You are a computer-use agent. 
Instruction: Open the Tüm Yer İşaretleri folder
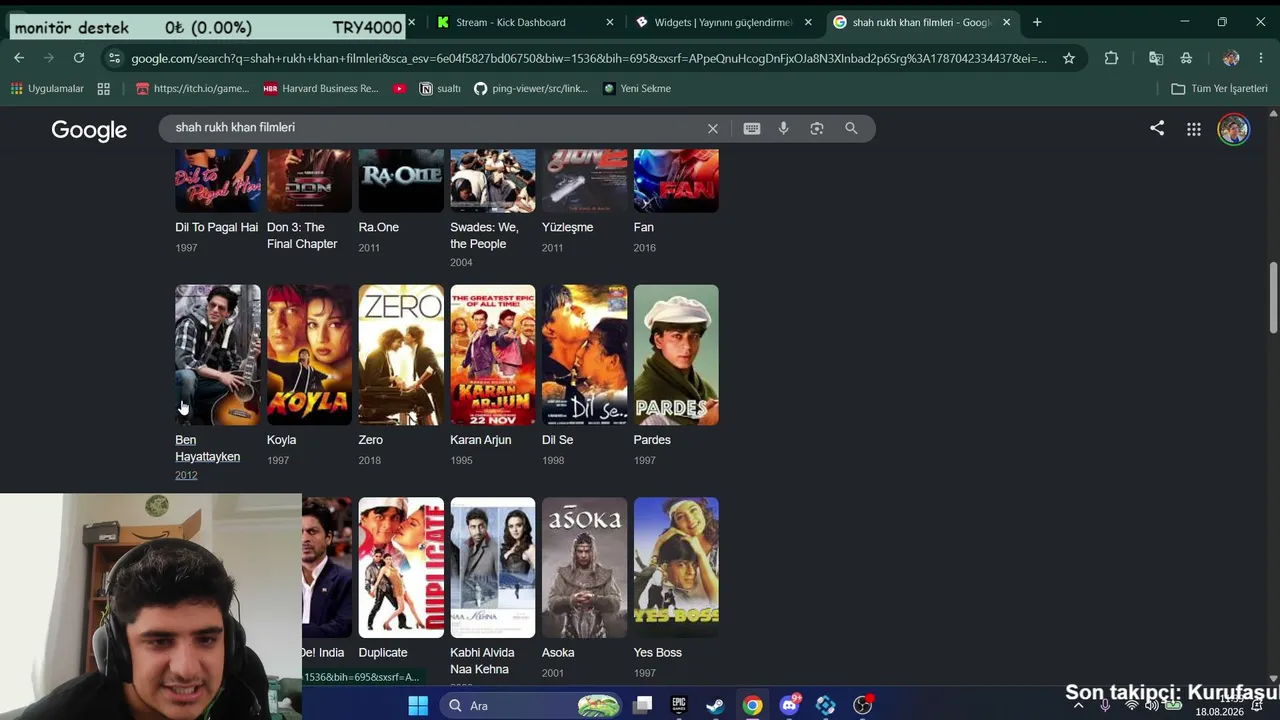click(1219, 89)
